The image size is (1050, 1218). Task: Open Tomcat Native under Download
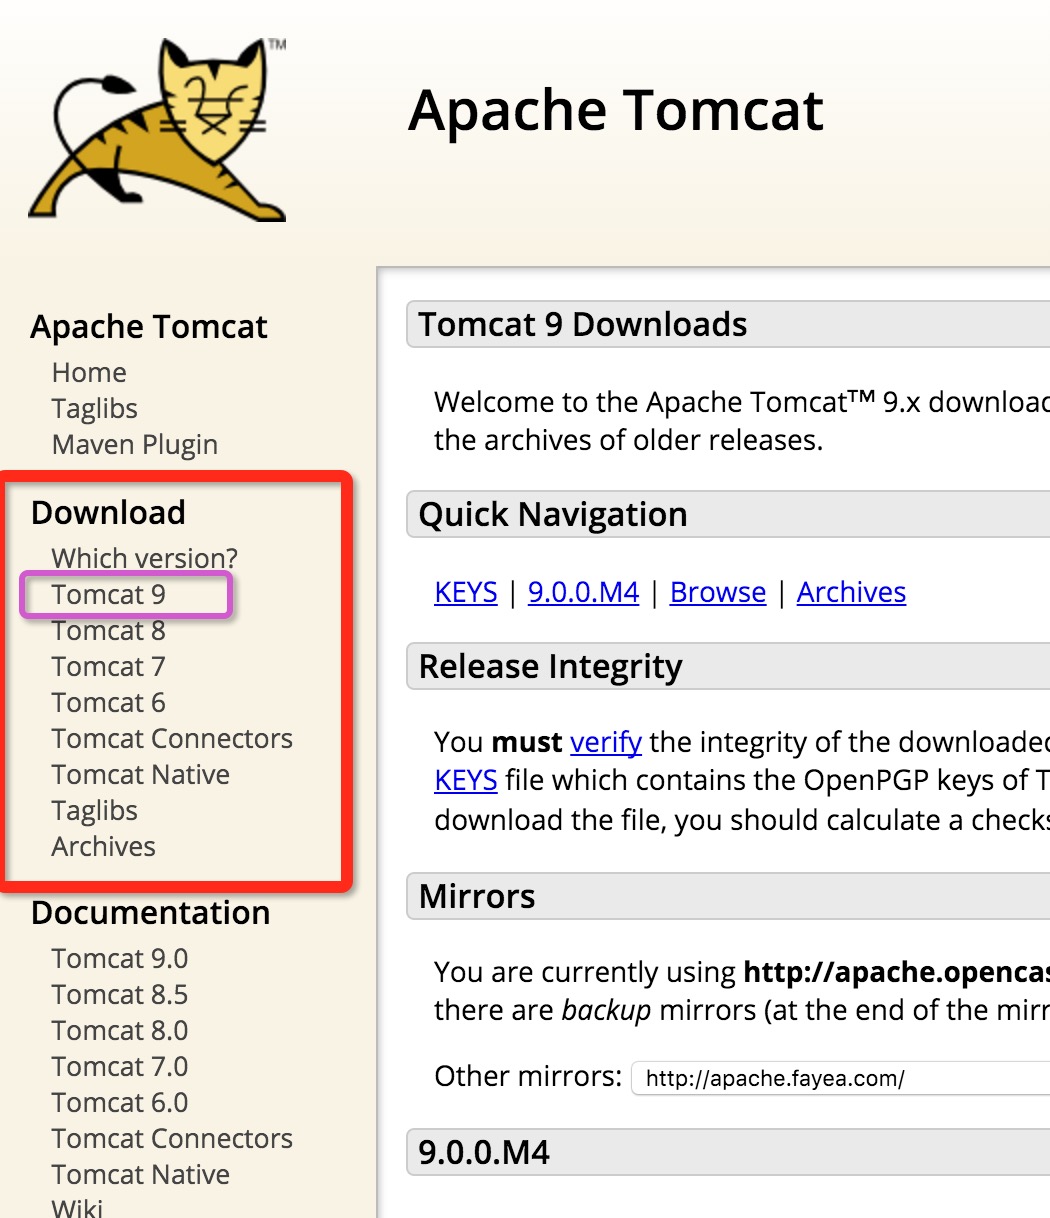pos(140,775)
